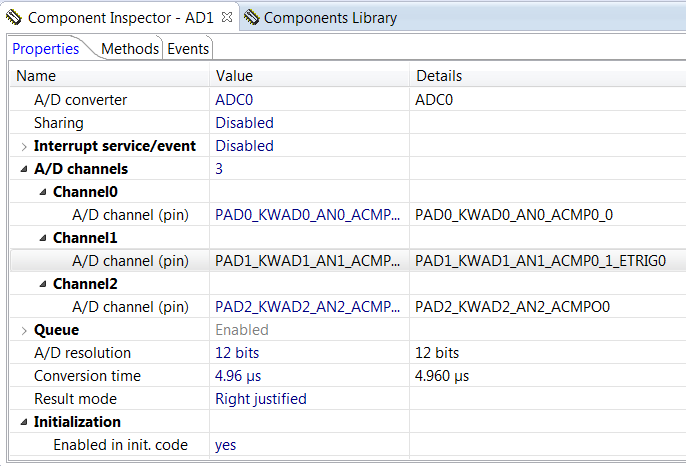
Task: Open the Methods tab
Action: pyautogui.click(x=130, y=49)
